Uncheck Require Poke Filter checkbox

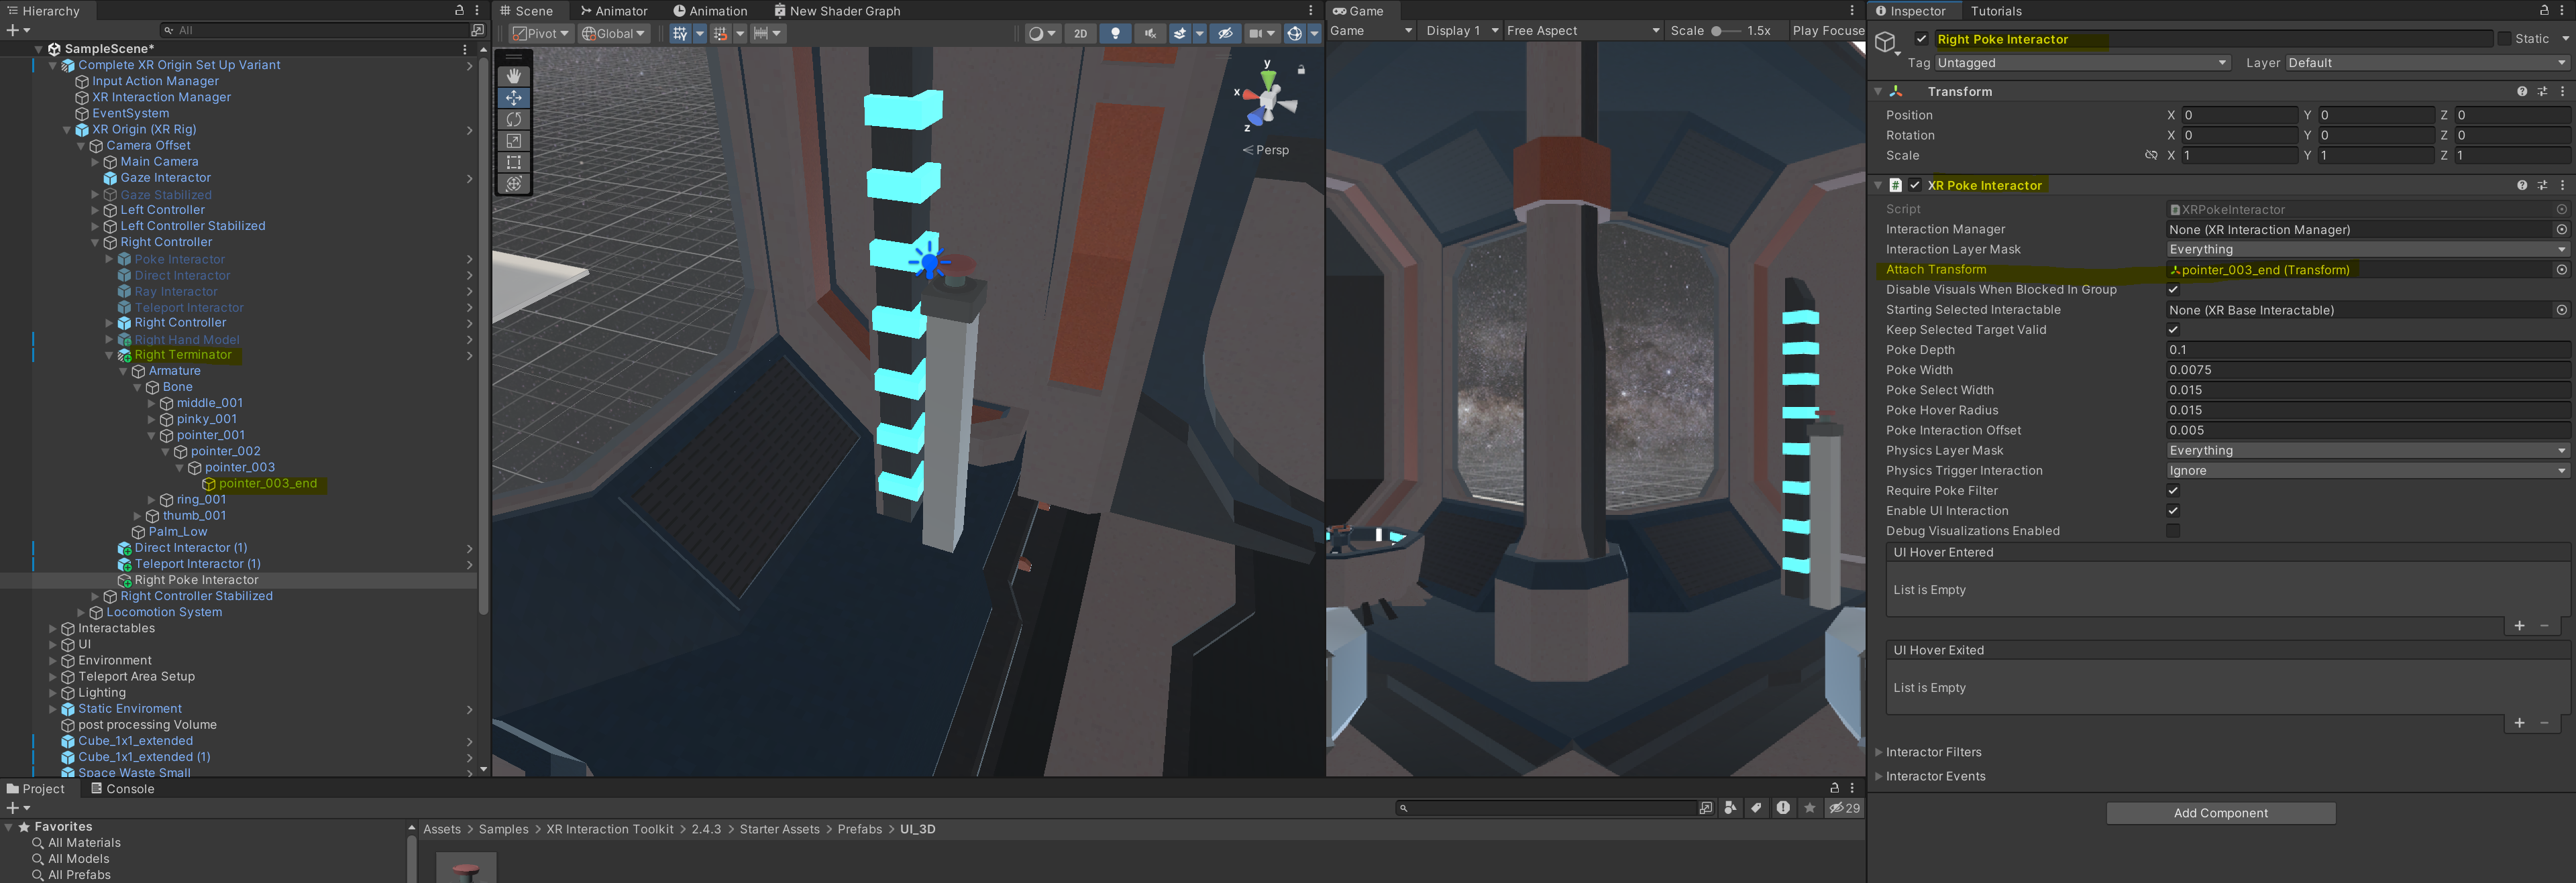pos(2173,491)
